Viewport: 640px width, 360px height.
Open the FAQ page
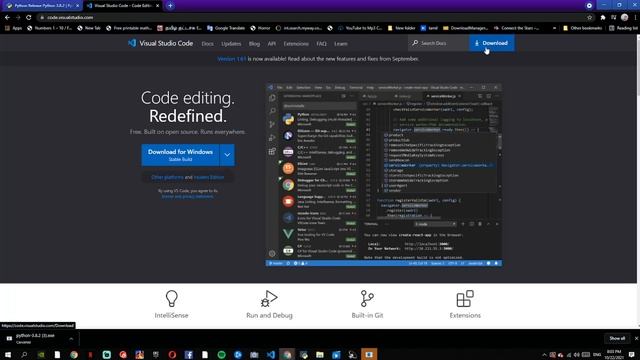pos(321,44)
